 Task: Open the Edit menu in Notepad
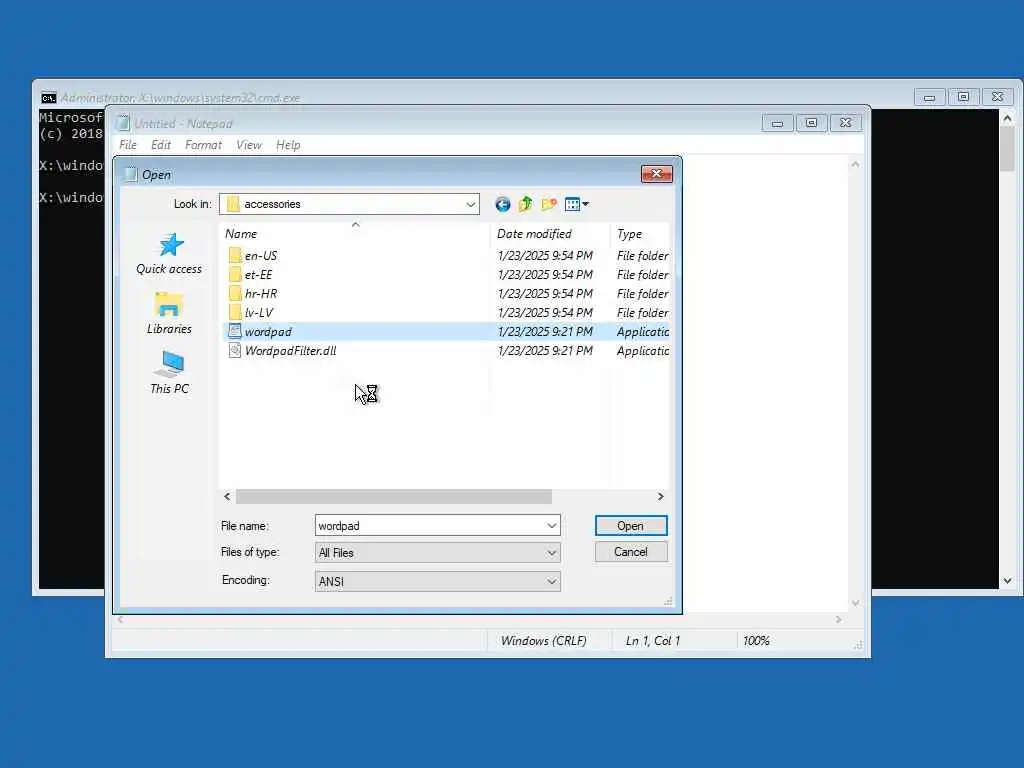pyautogui.click(x=161, y=145)
